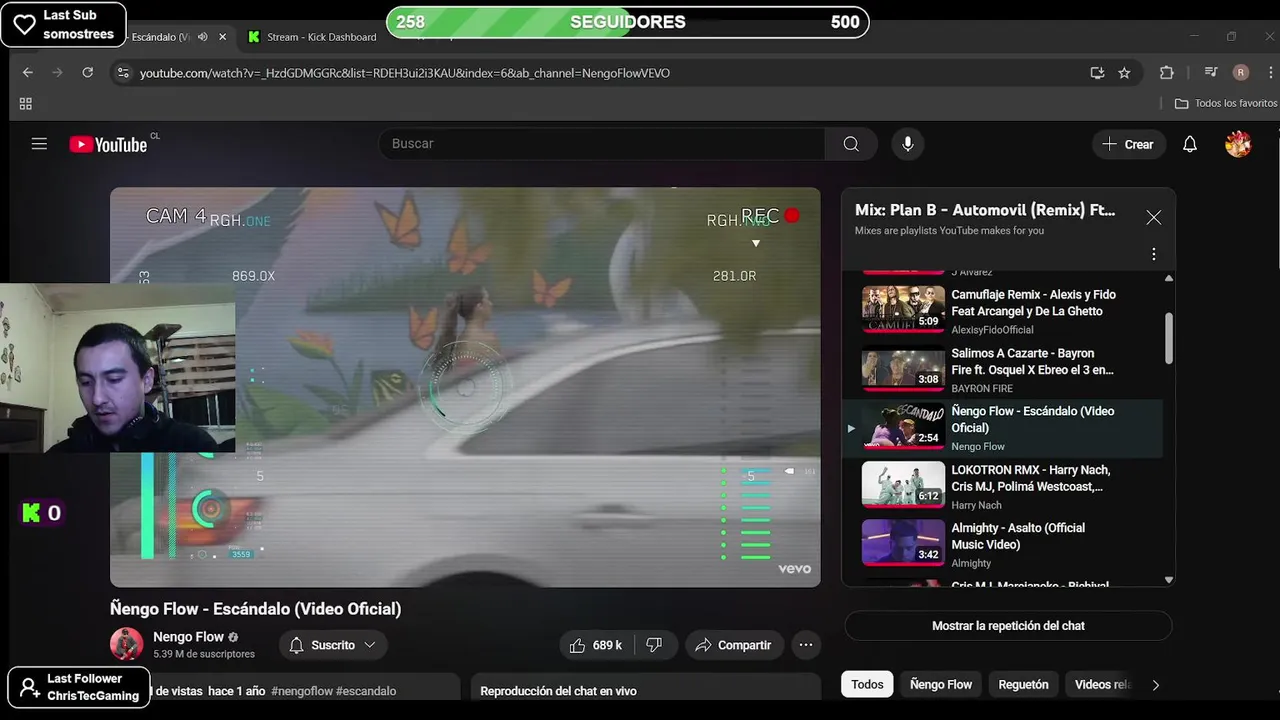Click the playlist scrollbar thumb
Image resolution: width=1280 pixels, height=720 pixels.
(x=1168, y=338)
